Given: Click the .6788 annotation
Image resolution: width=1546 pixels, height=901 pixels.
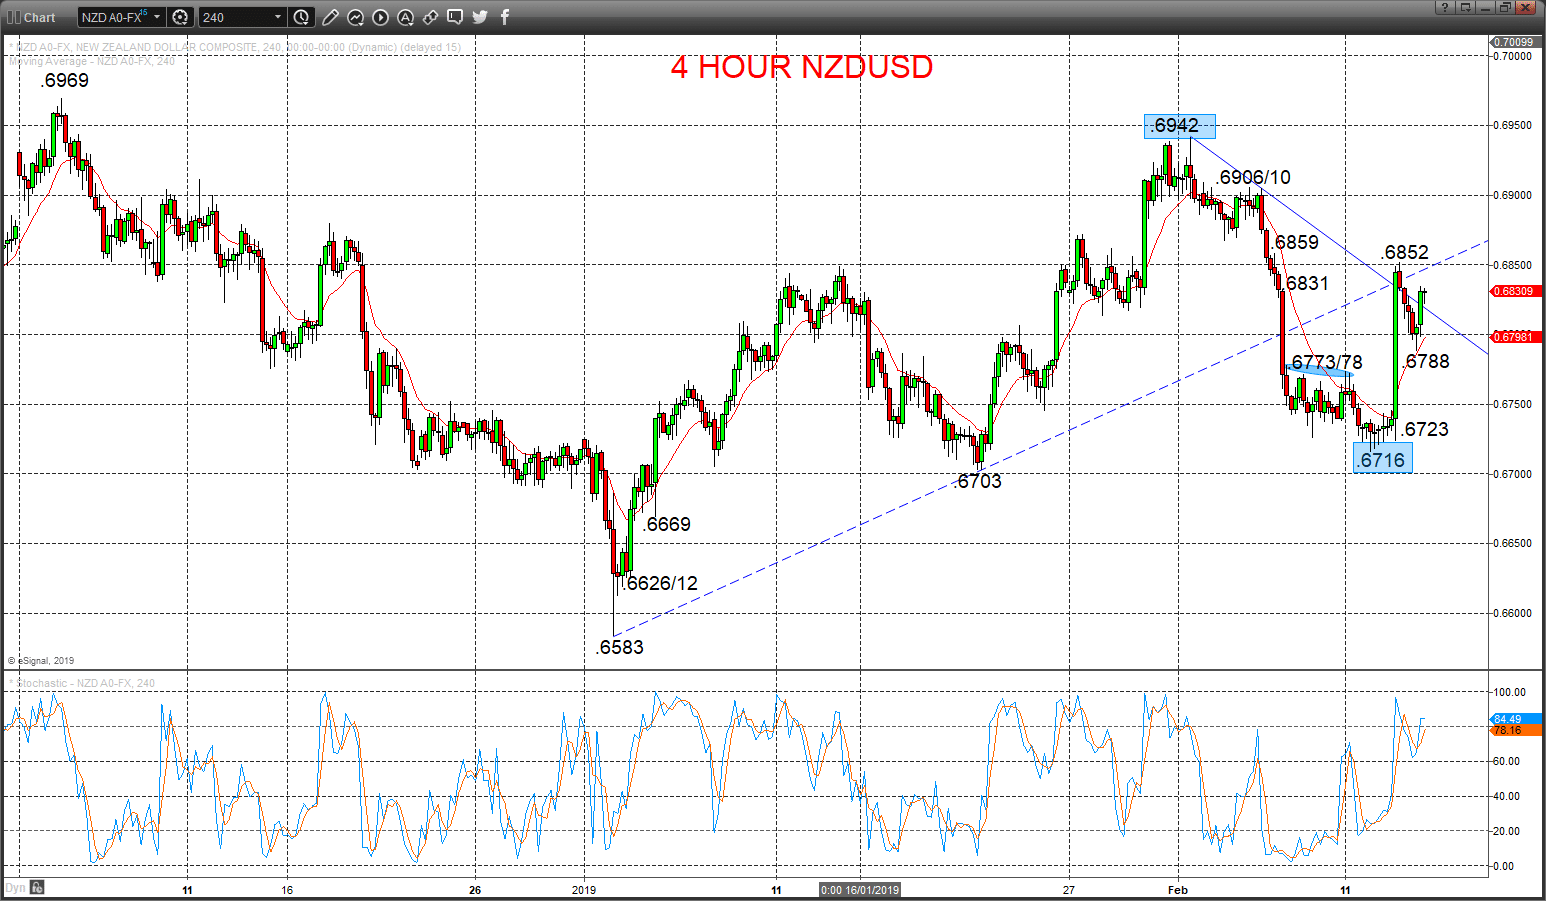Looking at the screenshot, I should [x=1427, y=361].
